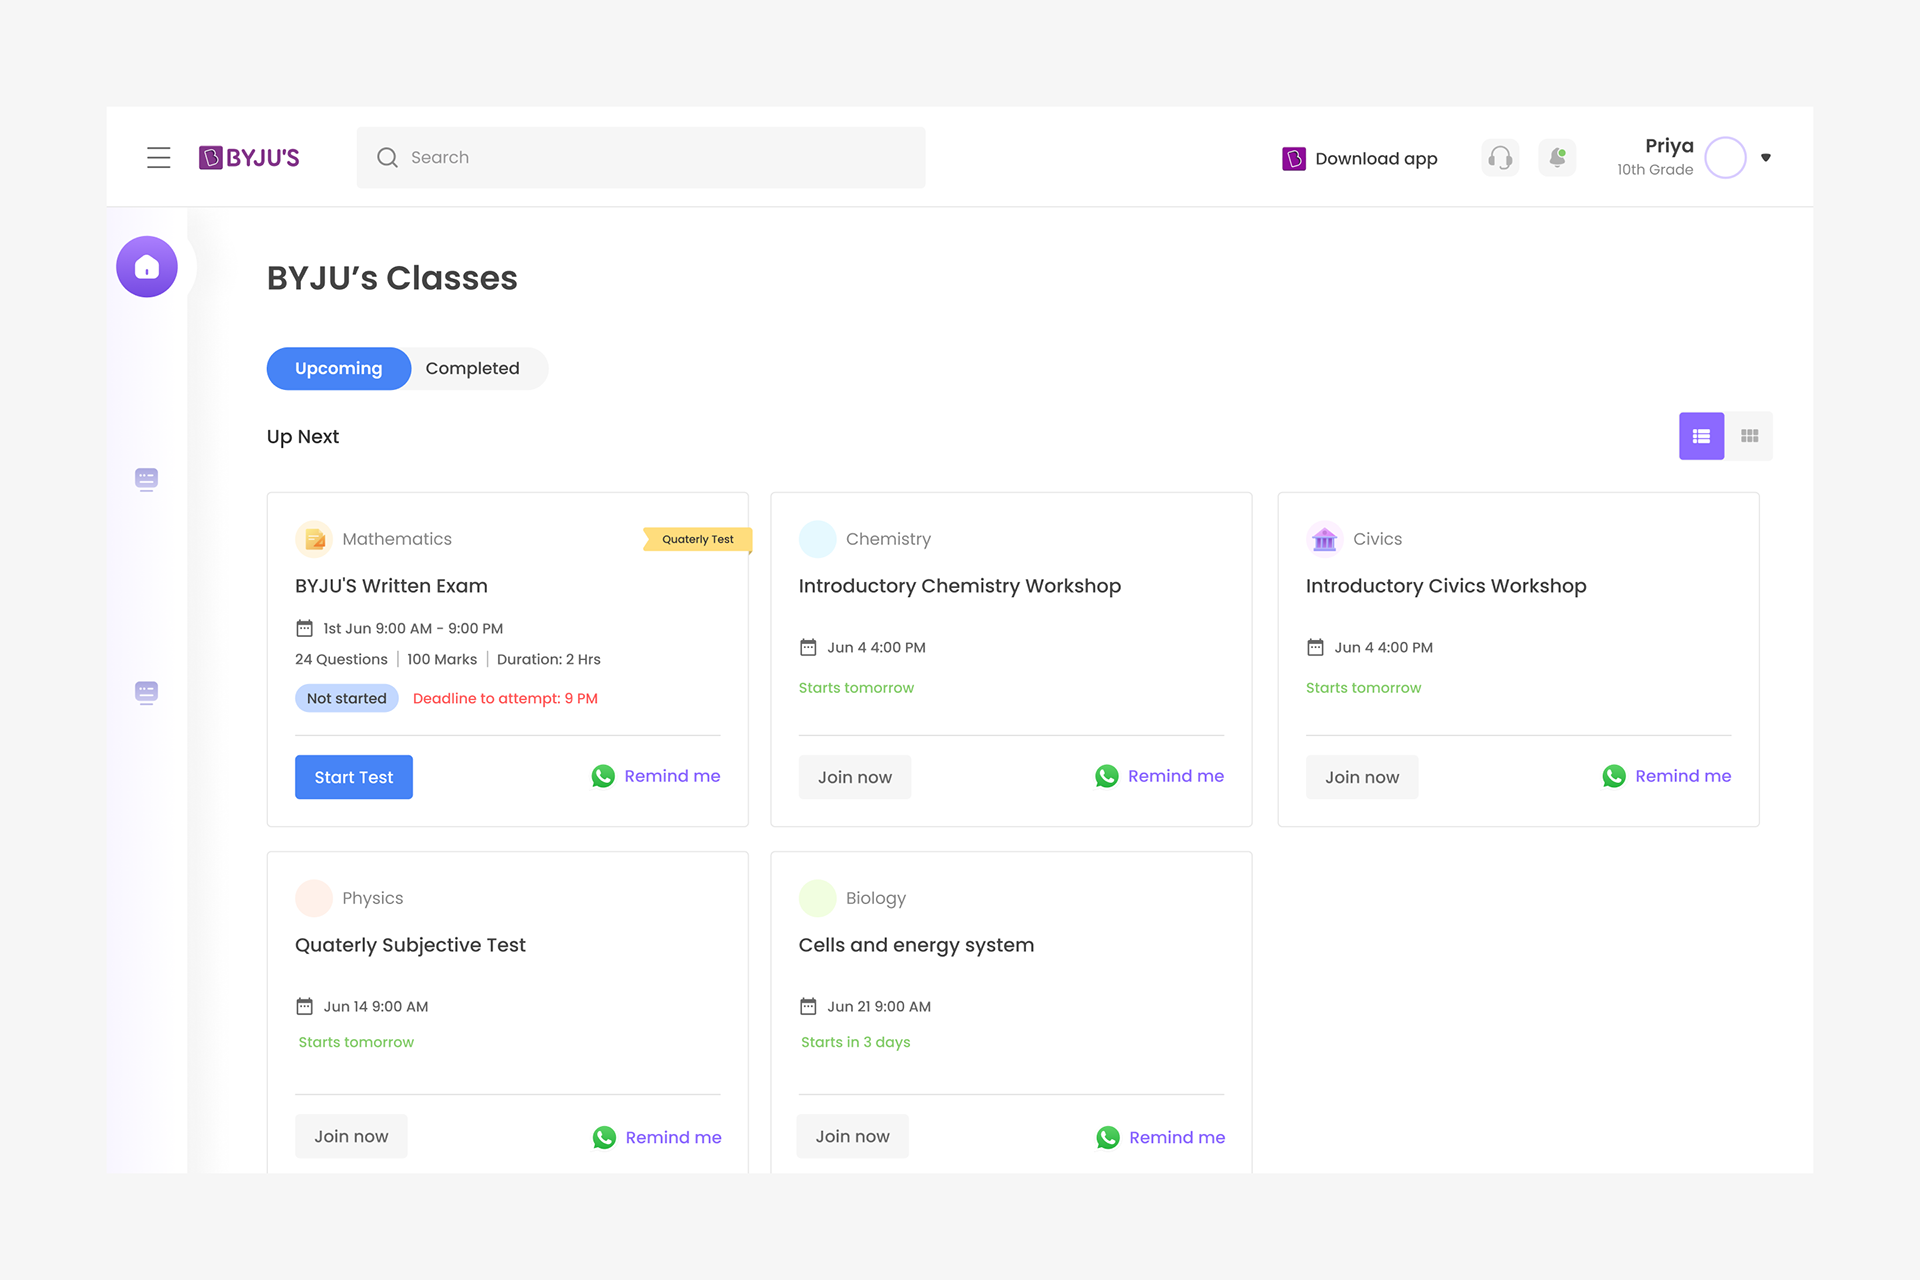Click the Civics building icon
1920x1280 pixels.
[x=1324, y=539]
